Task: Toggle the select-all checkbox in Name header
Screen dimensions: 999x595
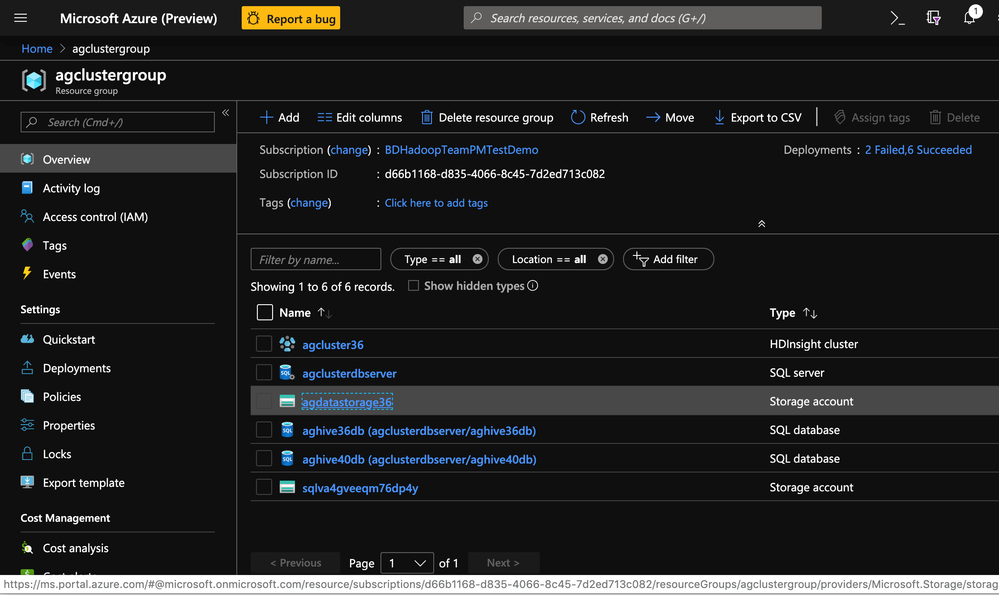Action: click(264, 312)
